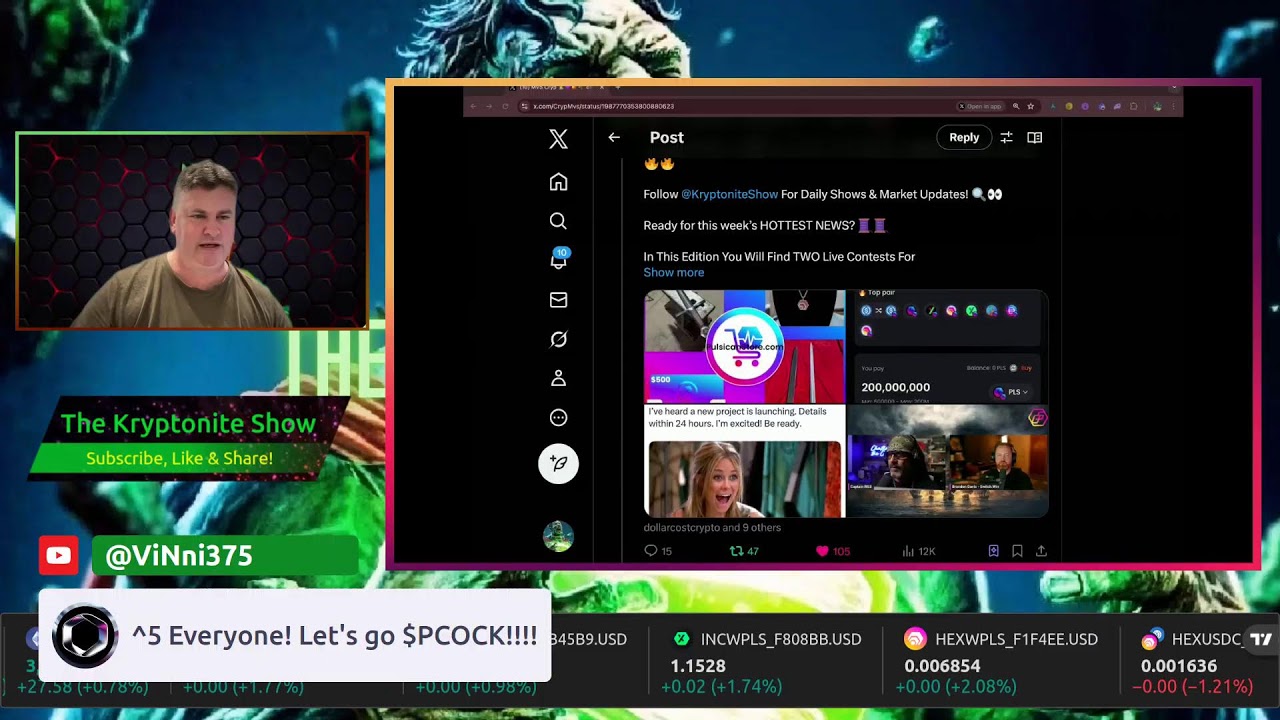Click the Open in app button

point(981,106)
